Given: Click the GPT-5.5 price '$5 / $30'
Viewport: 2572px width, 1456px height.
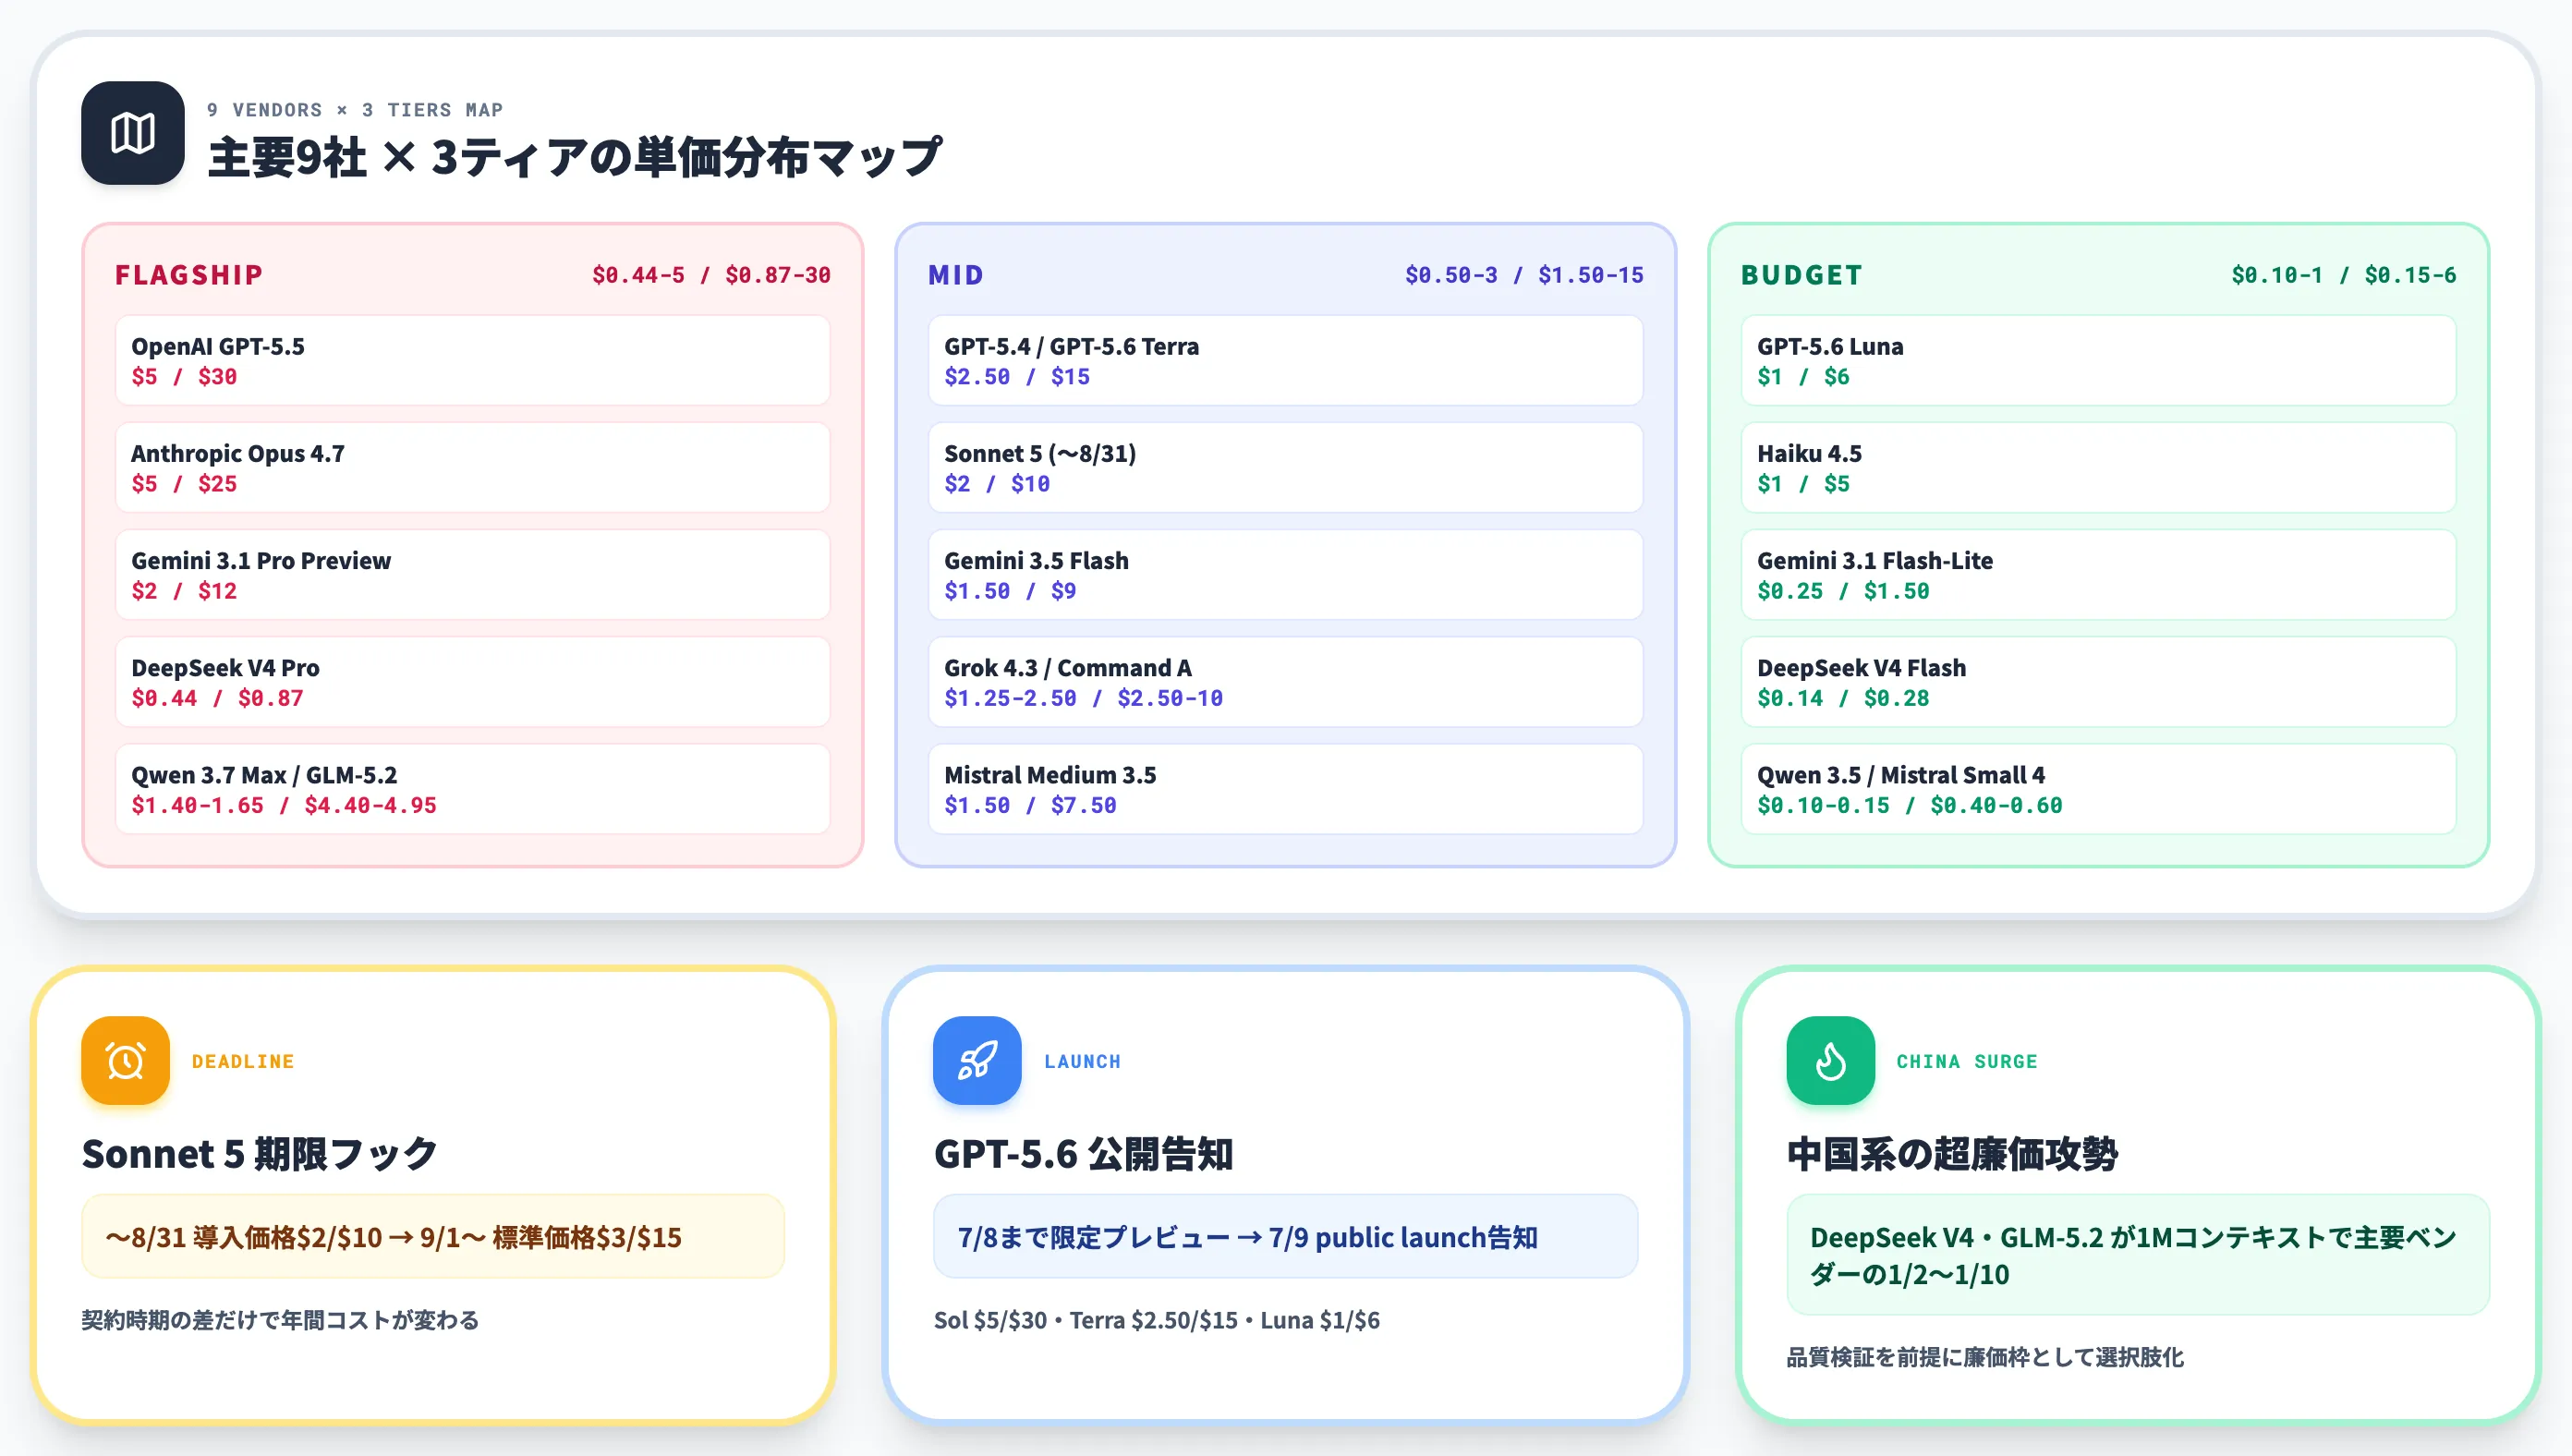Looking at the screenshot, I should click(184, 377).
